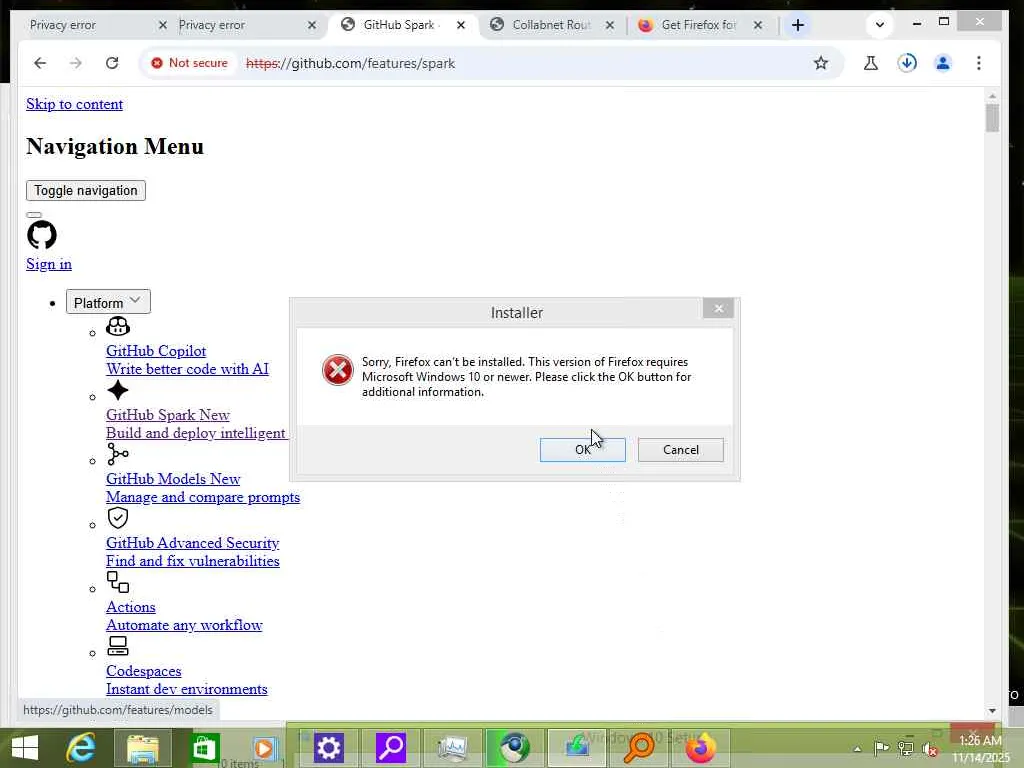The height and width of the screenshot is (768, 1024).
Task: Open the taskbar clock showing 1:26 AM
Action: click(x=980, y=749)
